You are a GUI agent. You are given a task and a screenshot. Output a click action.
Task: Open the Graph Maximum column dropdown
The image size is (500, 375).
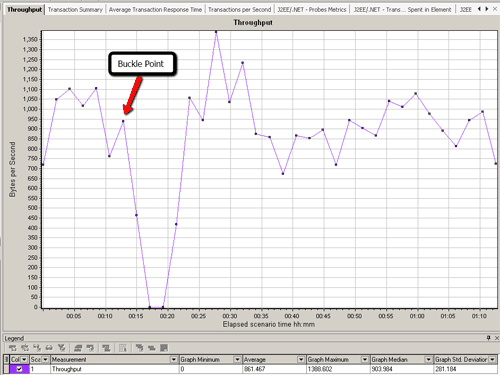point(365,360)
